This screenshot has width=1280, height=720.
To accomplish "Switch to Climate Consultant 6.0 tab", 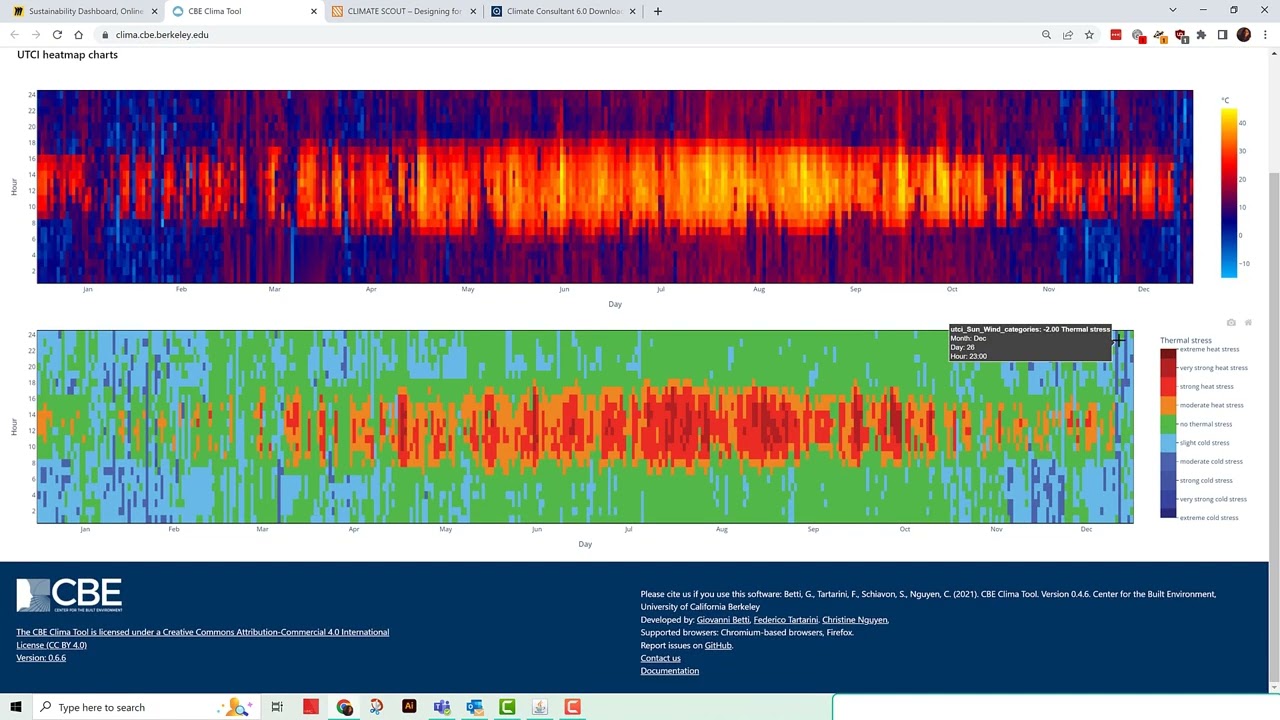I will [564, 11].
